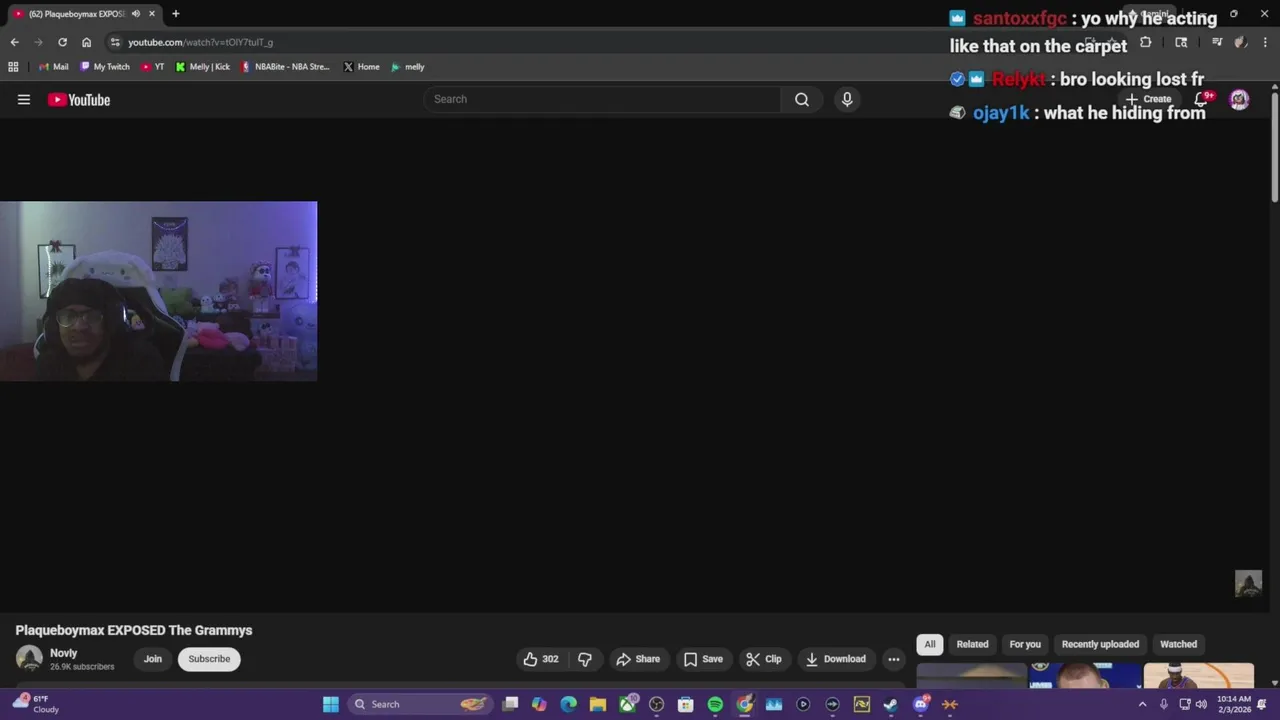Download the video
The height and width of the screenshot is (720, 1280).
tap(836, 659)
